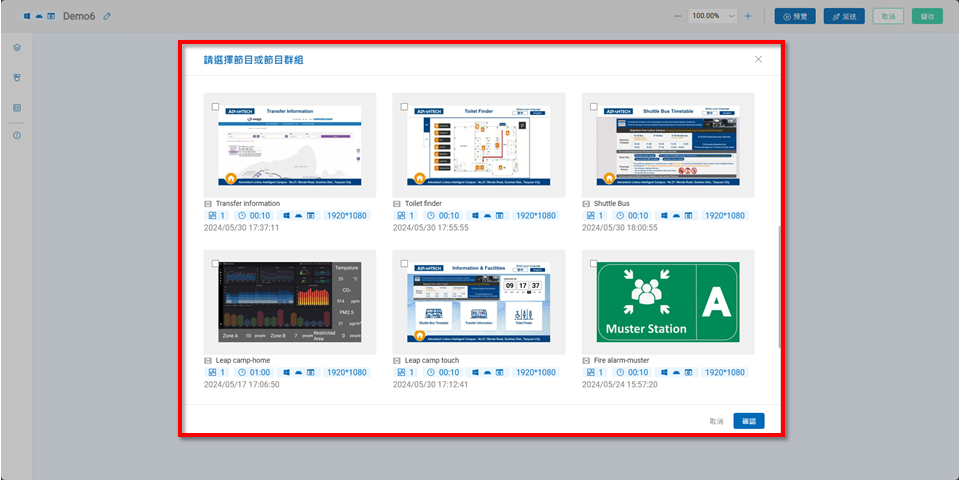The width and height of the screenshot is (960, 480).
Task: Click the program type icon before Transfer information
Action: 208,203
